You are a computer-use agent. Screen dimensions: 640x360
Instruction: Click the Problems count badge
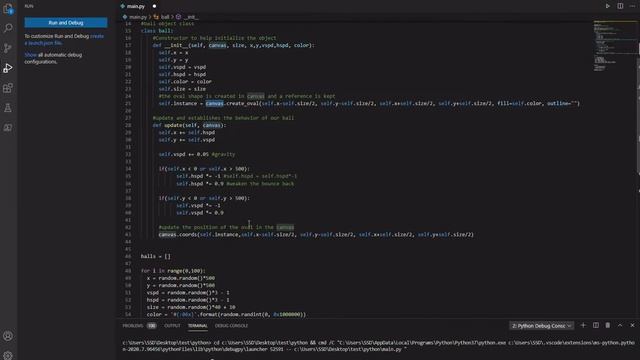coord(152,326)
